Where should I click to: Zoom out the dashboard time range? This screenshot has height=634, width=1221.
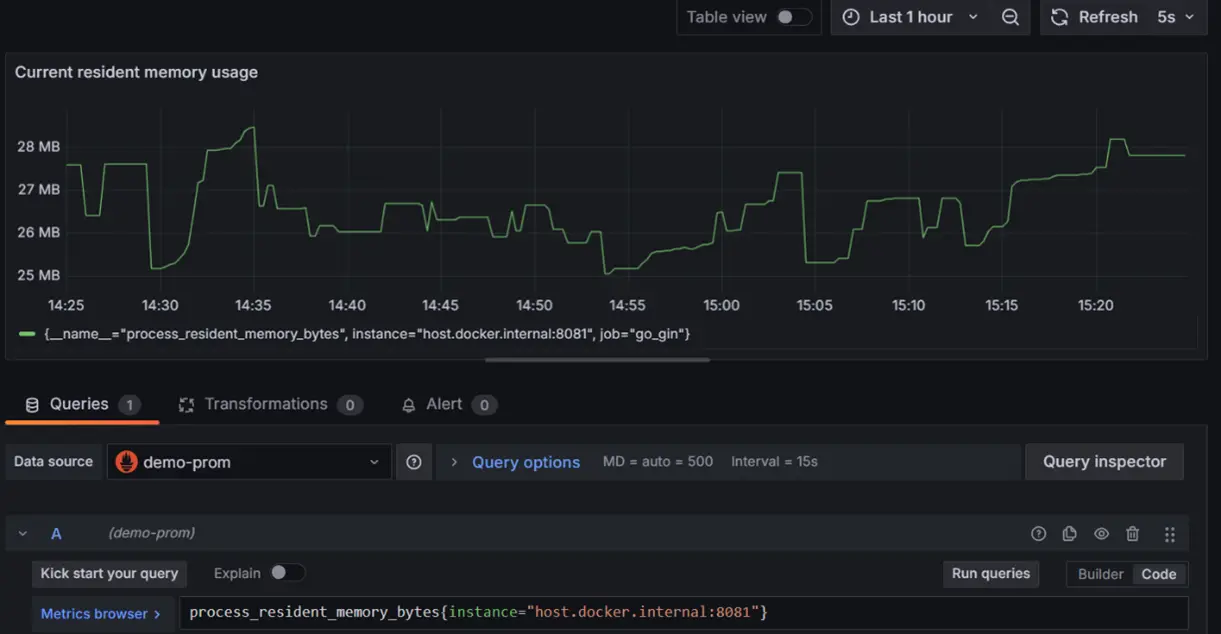1009,17
